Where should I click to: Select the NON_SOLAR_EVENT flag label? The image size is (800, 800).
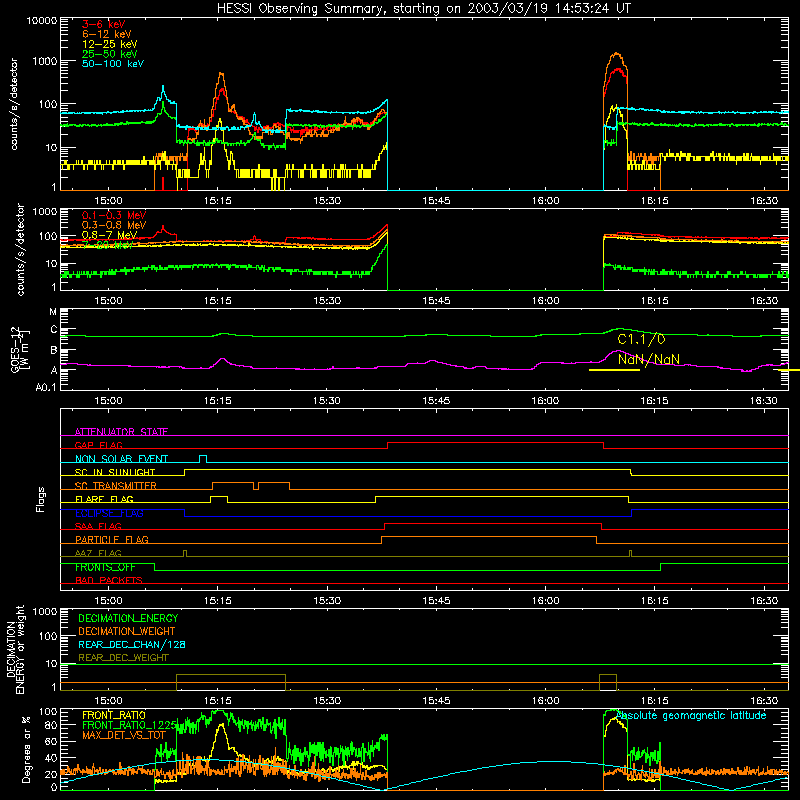click(x=121, y=459)
